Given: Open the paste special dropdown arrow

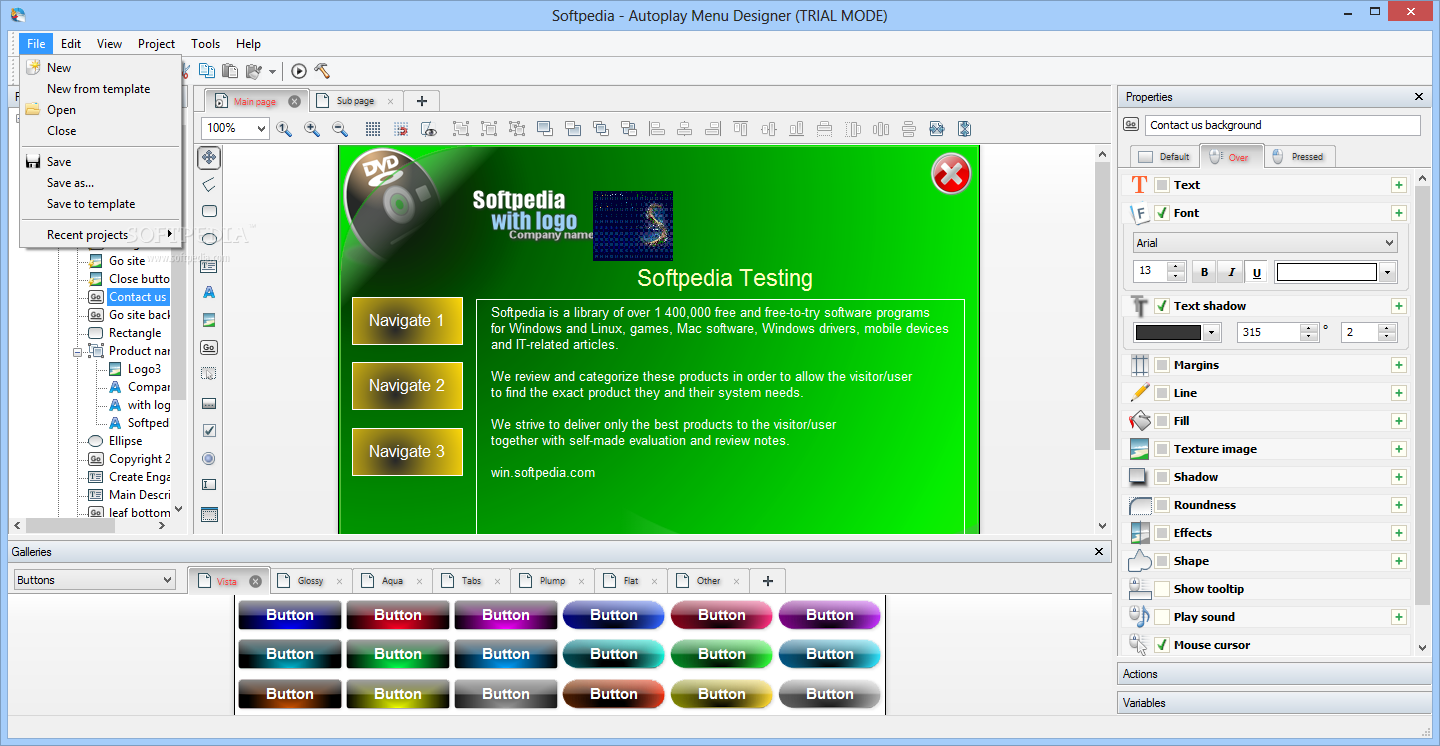Looking at the screenshot, I should [272, 72].
